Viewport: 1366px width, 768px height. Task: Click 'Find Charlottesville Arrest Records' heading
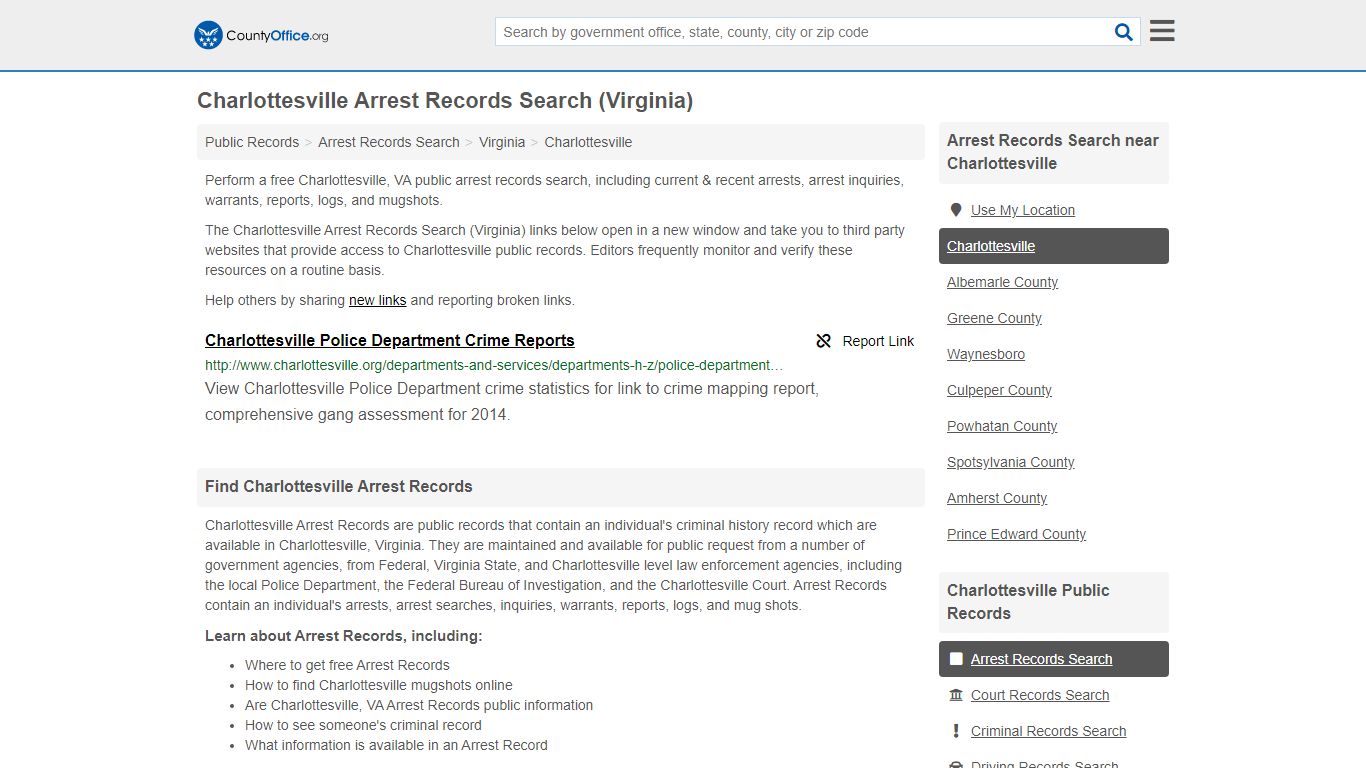pyautogui.click(x=339, y=486)
